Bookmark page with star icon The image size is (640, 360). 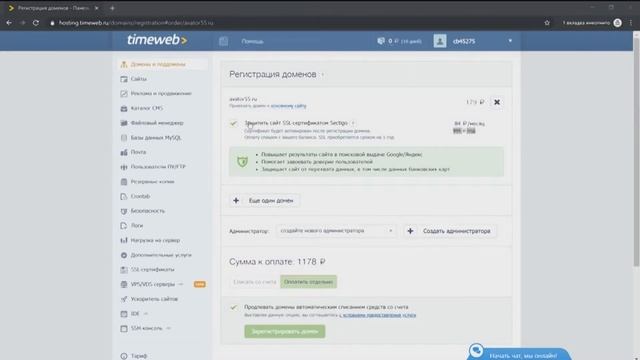click(x=547, y=23)
